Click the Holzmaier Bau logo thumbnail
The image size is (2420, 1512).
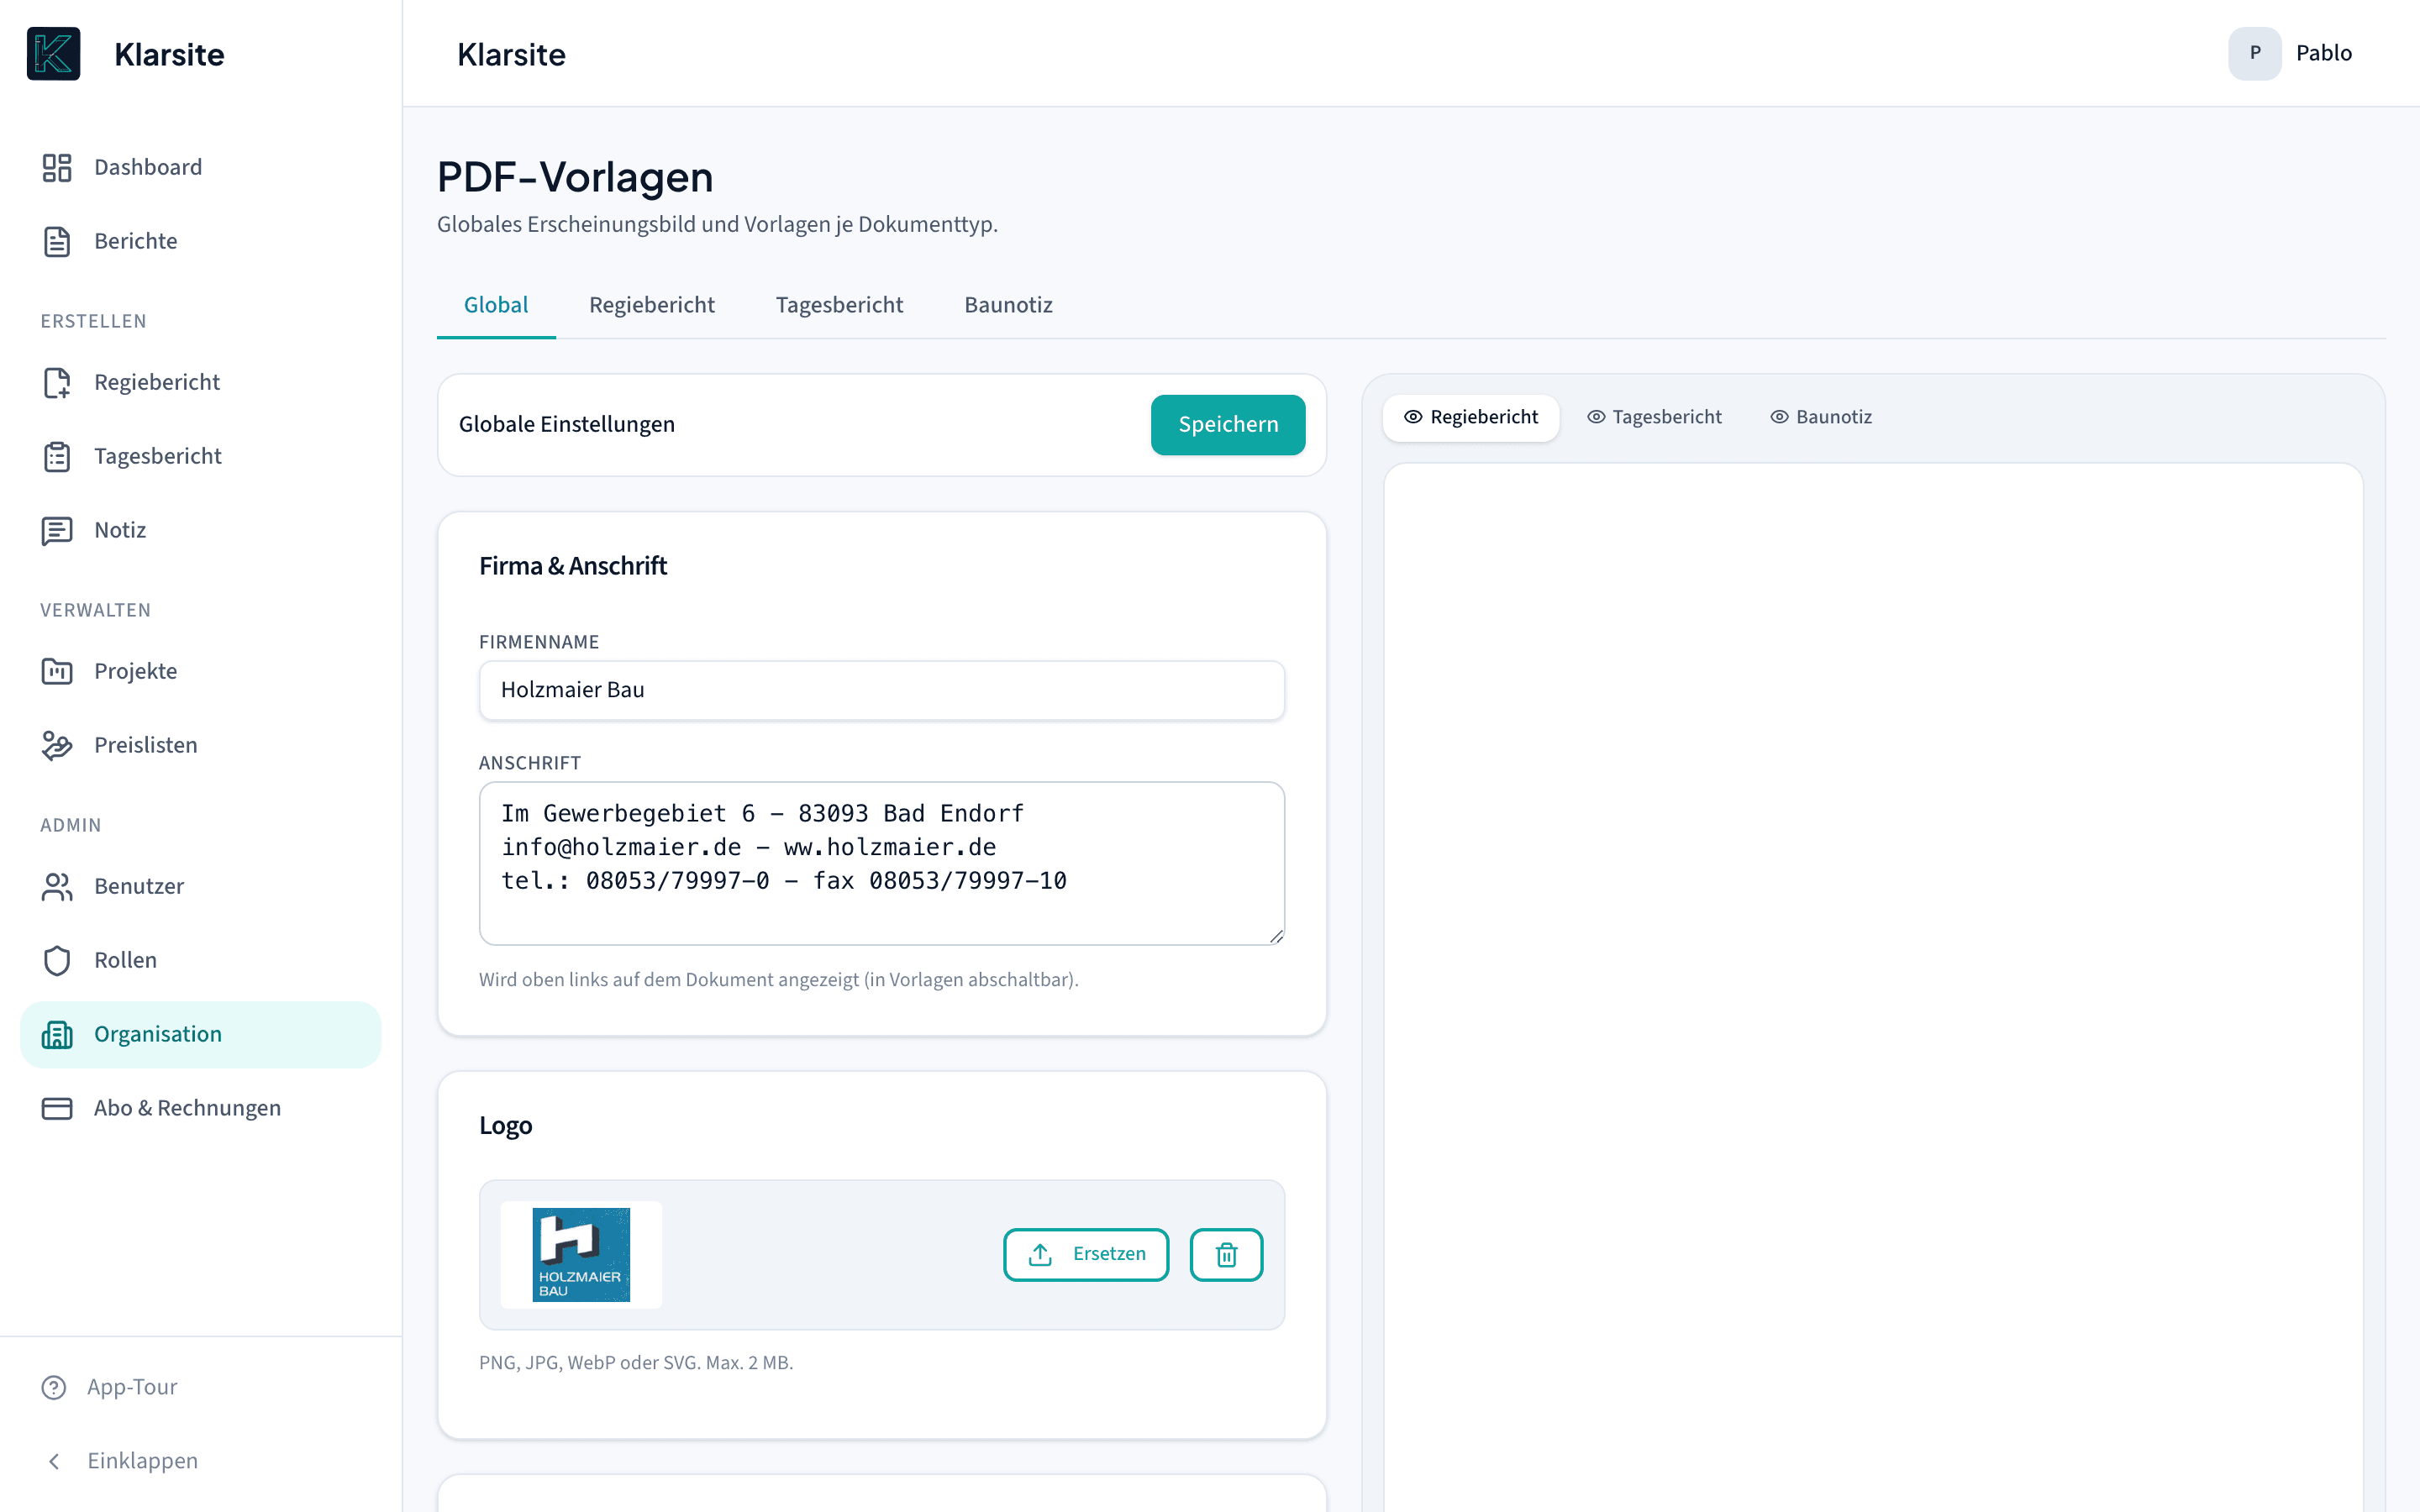click(x=581, y=1254)
